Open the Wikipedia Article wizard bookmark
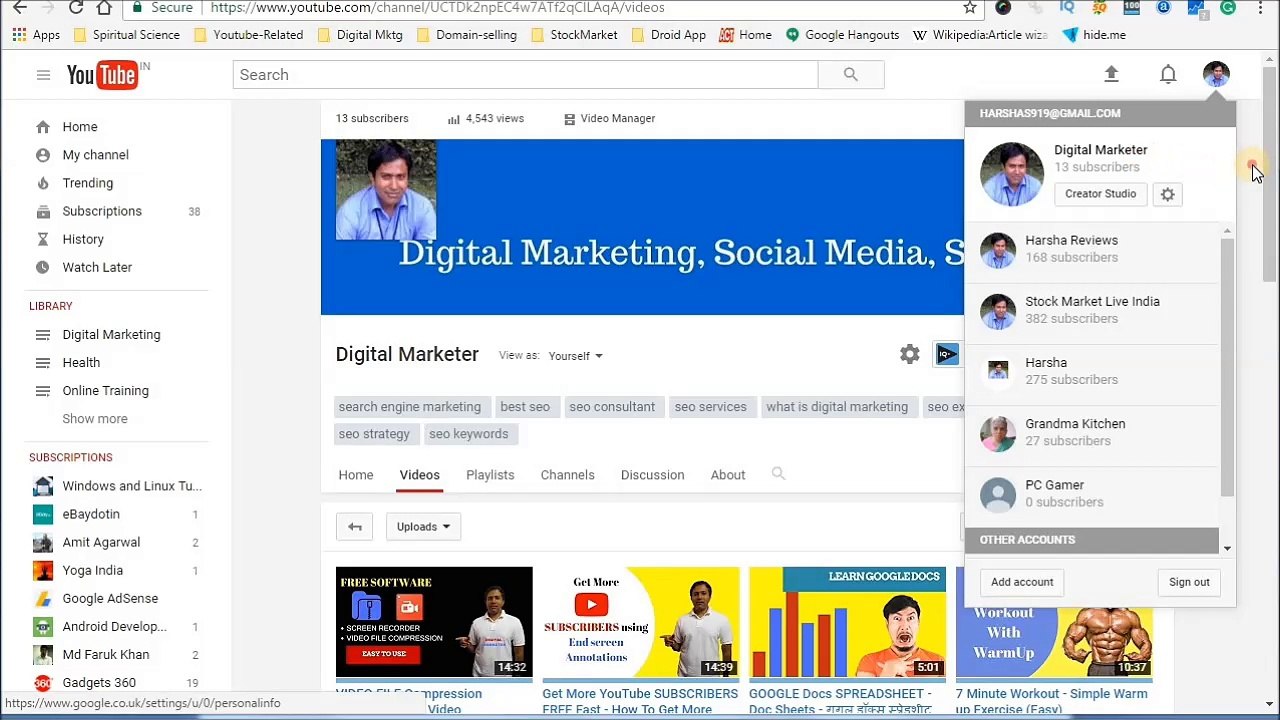The height and width of the screenshot is (720, 1280). coord(980,35)
